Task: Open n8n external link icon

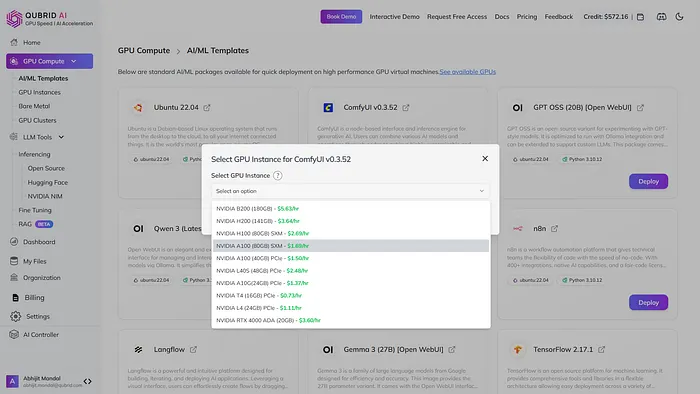Action: pos(554,228)
